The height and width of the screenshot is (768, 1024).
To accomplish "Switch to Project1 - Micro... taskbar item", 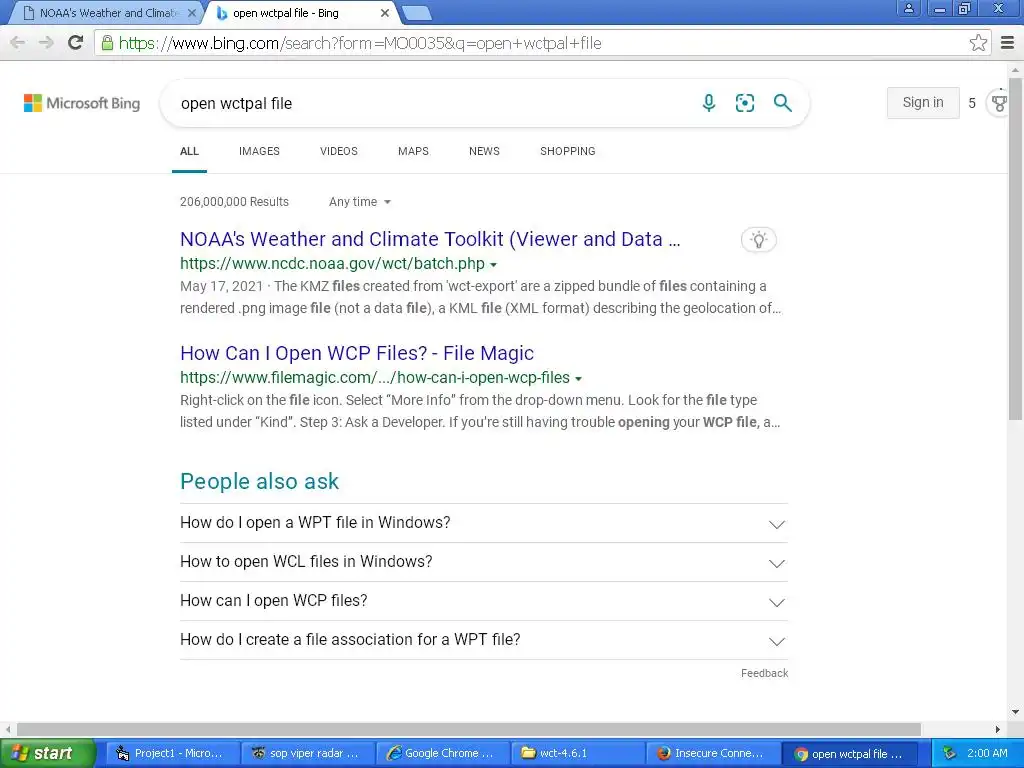I will click(173, 754).
